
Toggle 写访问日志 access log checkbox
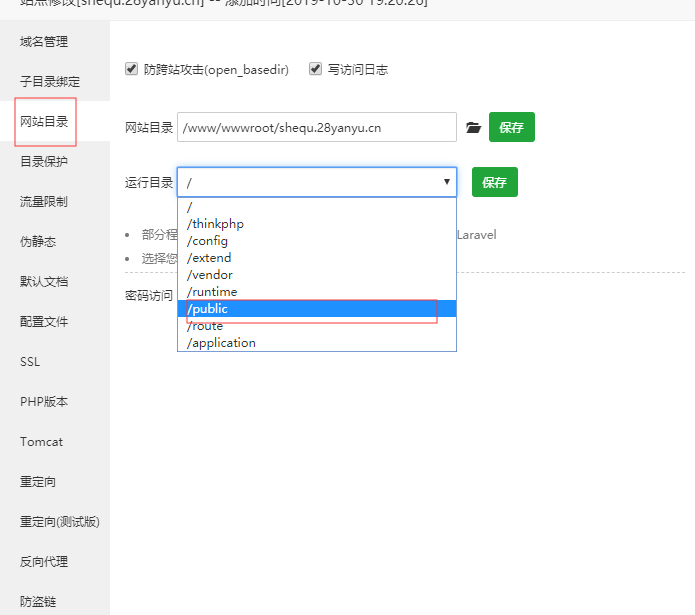pyautogui.click(x=315, y=69)
